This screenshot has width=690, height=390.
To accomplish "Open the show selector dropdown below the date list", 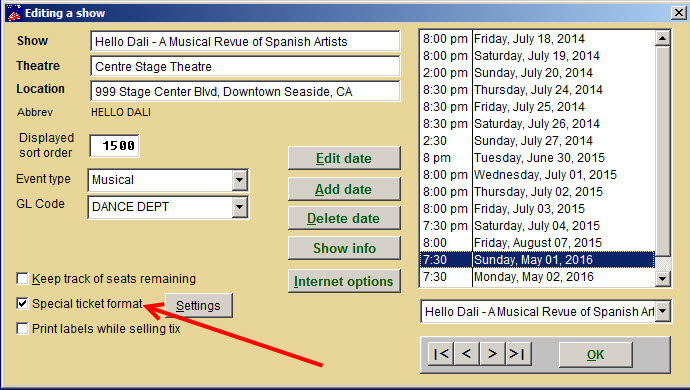I will (663, 311).
